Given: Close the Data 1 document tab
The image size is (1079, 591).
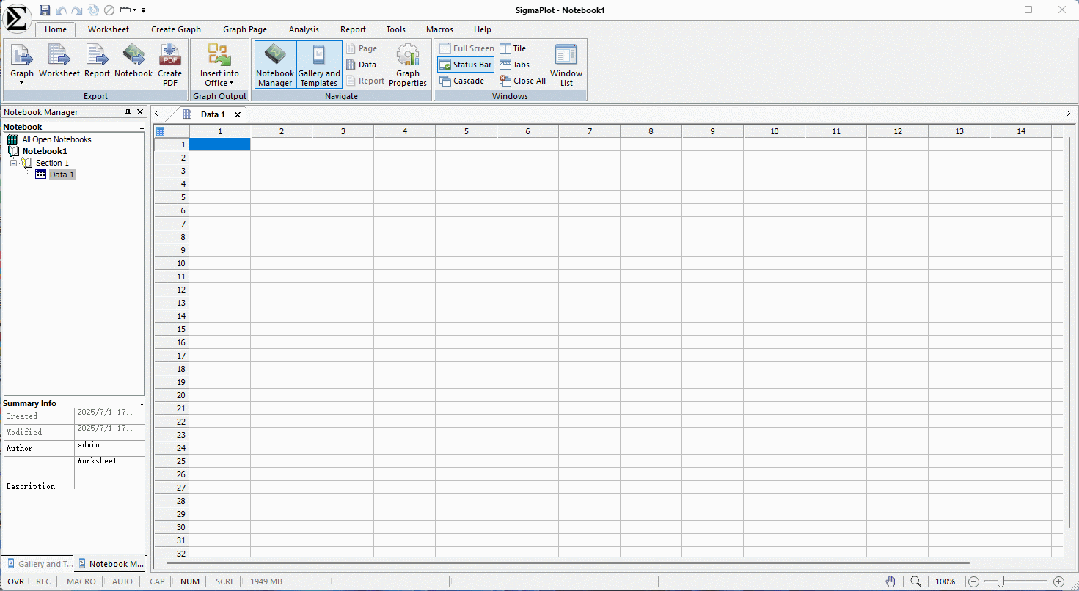Looking at the screenshot, I should [237, 114].
